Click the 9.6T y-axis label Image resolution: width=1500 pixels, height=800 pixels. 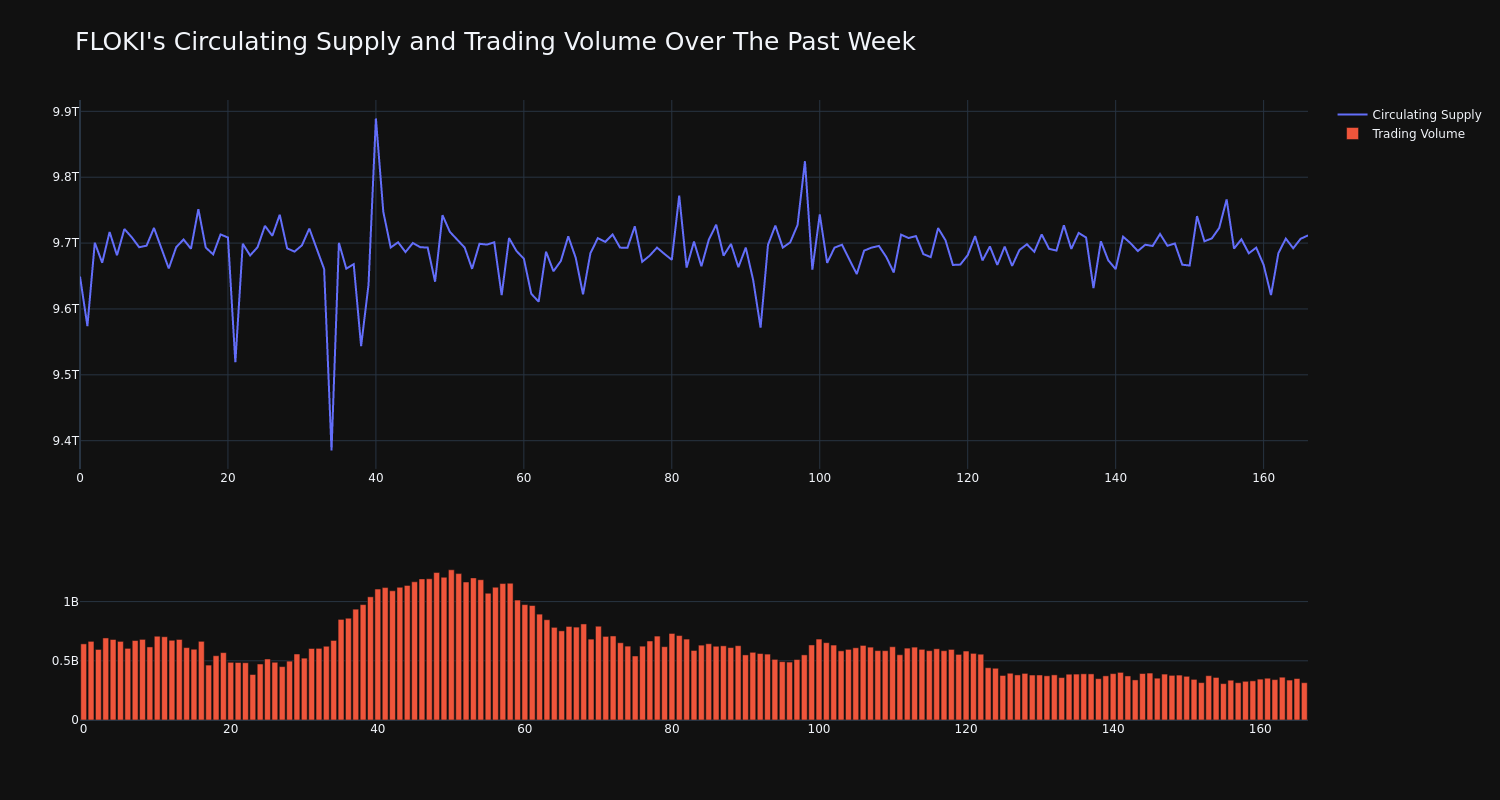tap(65, 309)
